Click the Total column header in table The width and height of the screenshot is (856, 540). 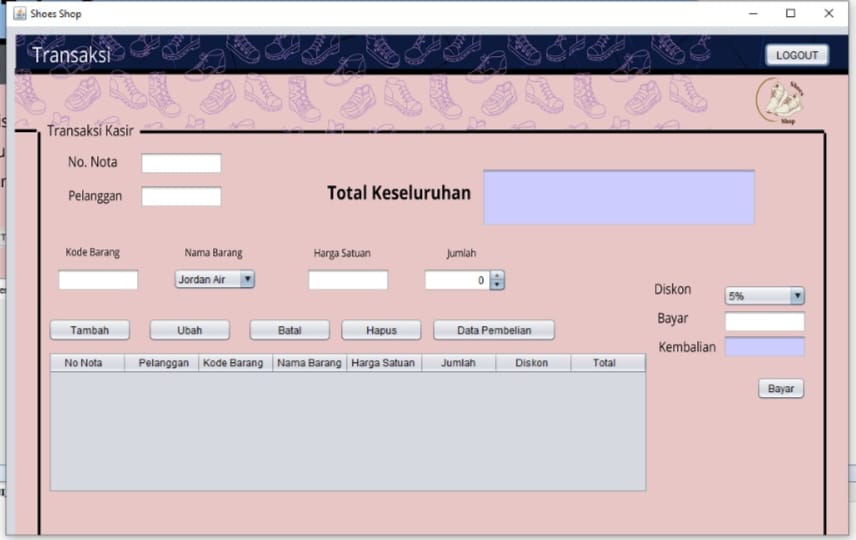click(x=604, y=363)
